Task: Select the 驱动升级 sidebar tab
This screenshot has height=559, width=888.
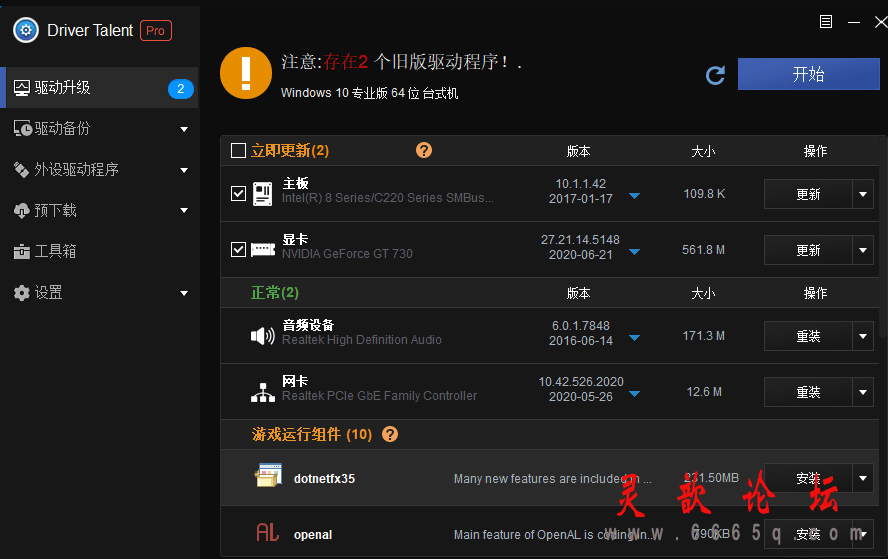Action: tap(100, 88)
